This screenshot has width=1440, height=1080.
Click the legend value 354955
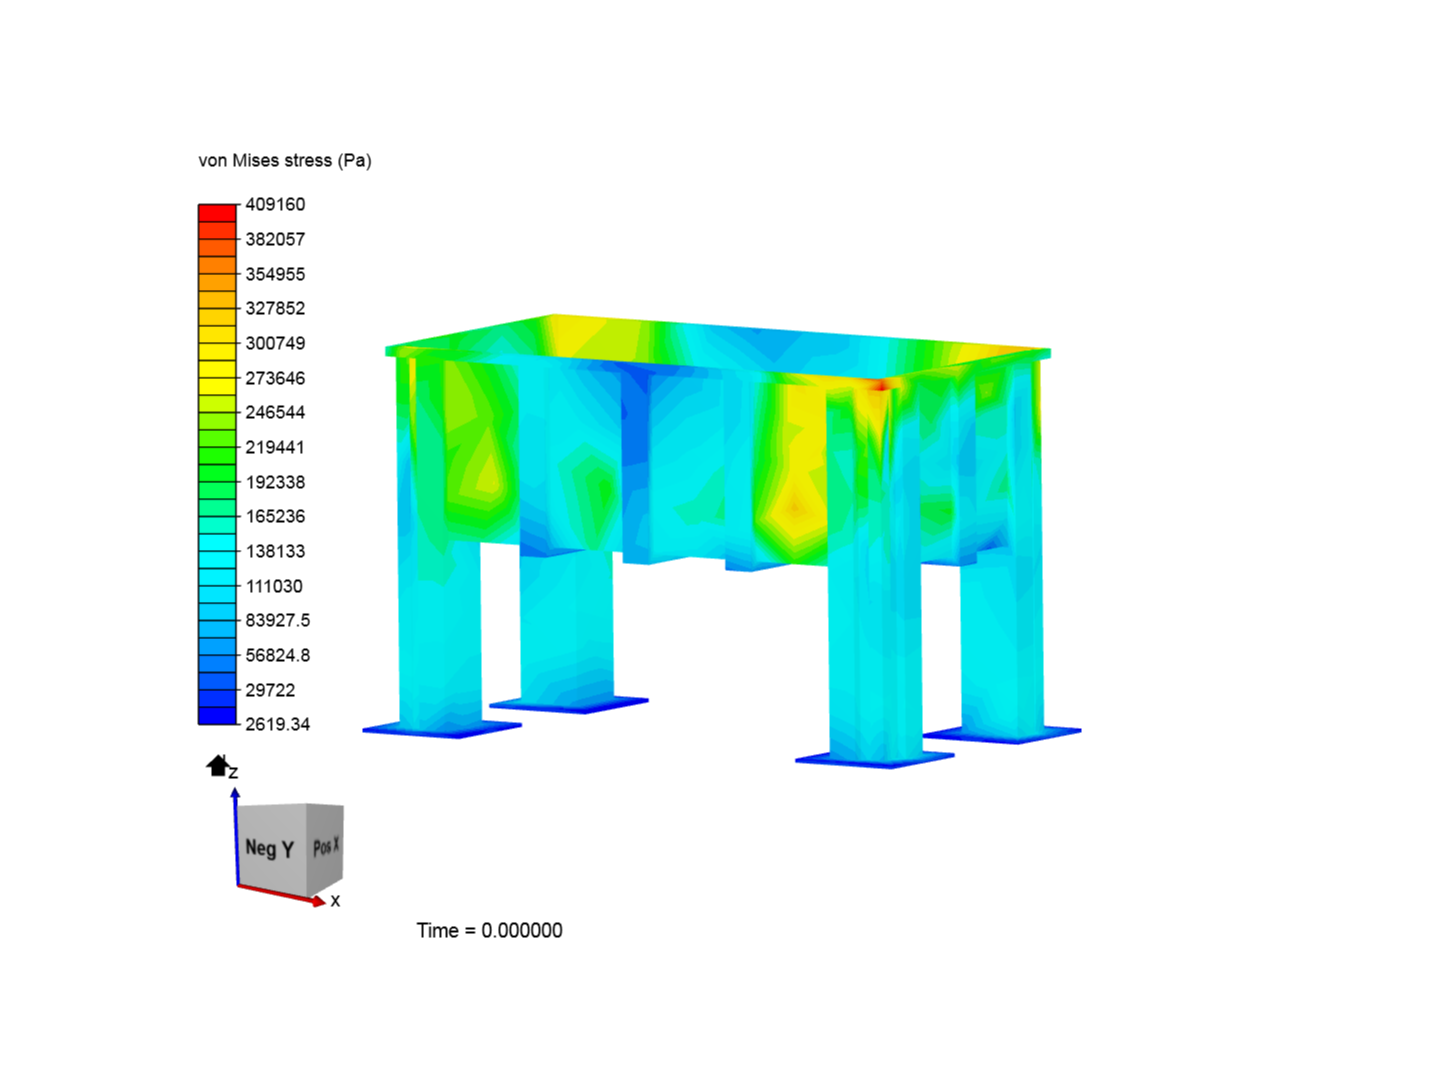(x=275, y=274)
